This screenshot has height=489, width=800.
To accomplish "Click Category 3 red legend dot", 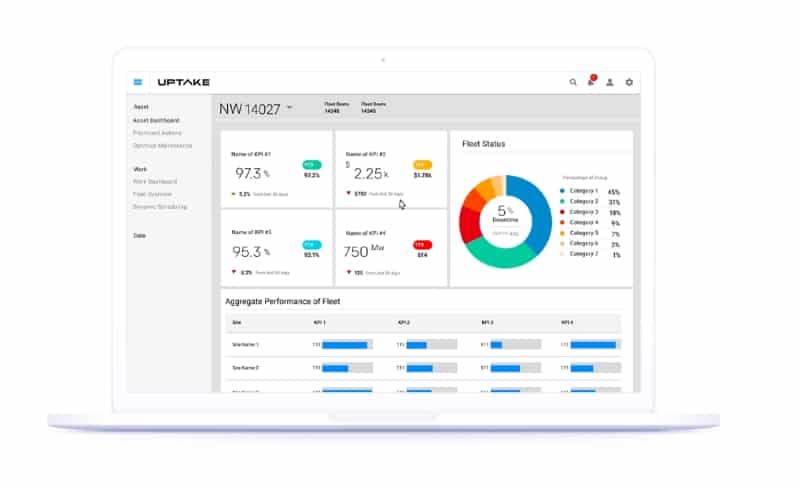I will coord(562,212).
